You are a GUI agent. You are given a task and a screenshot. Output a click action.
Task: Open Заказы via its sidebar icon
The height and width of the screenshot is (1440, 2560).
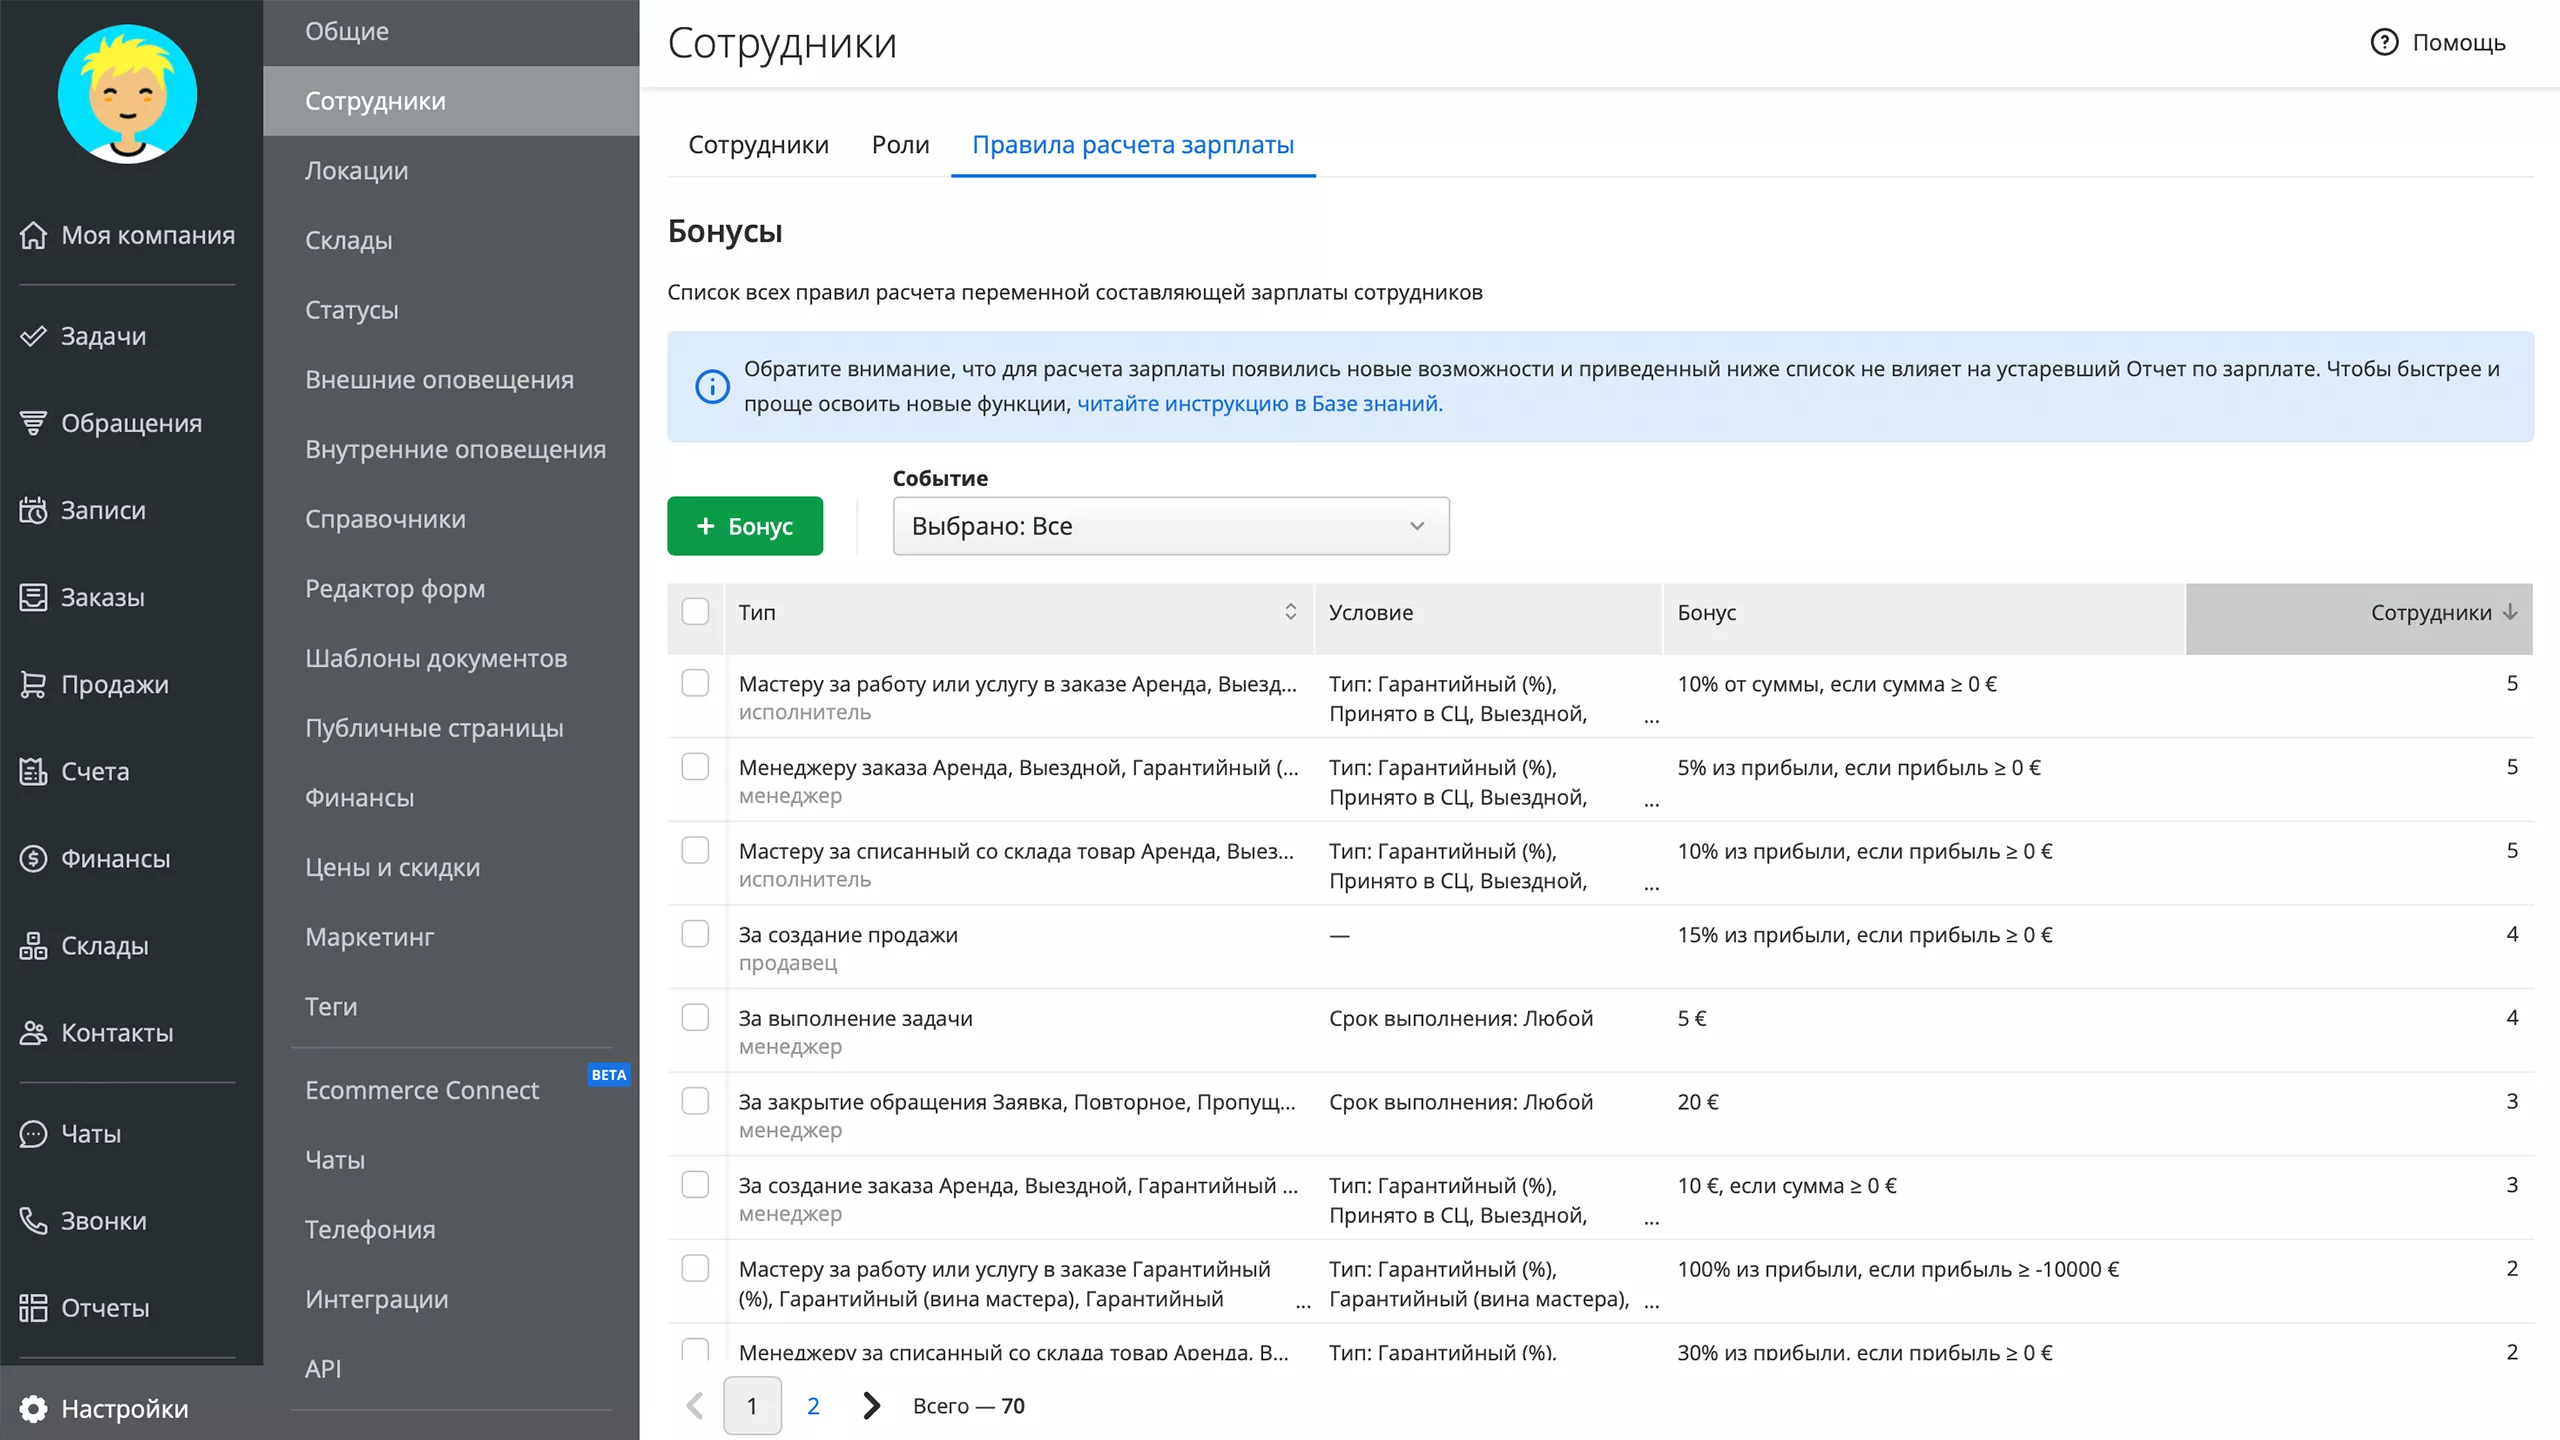coord(33,597)
